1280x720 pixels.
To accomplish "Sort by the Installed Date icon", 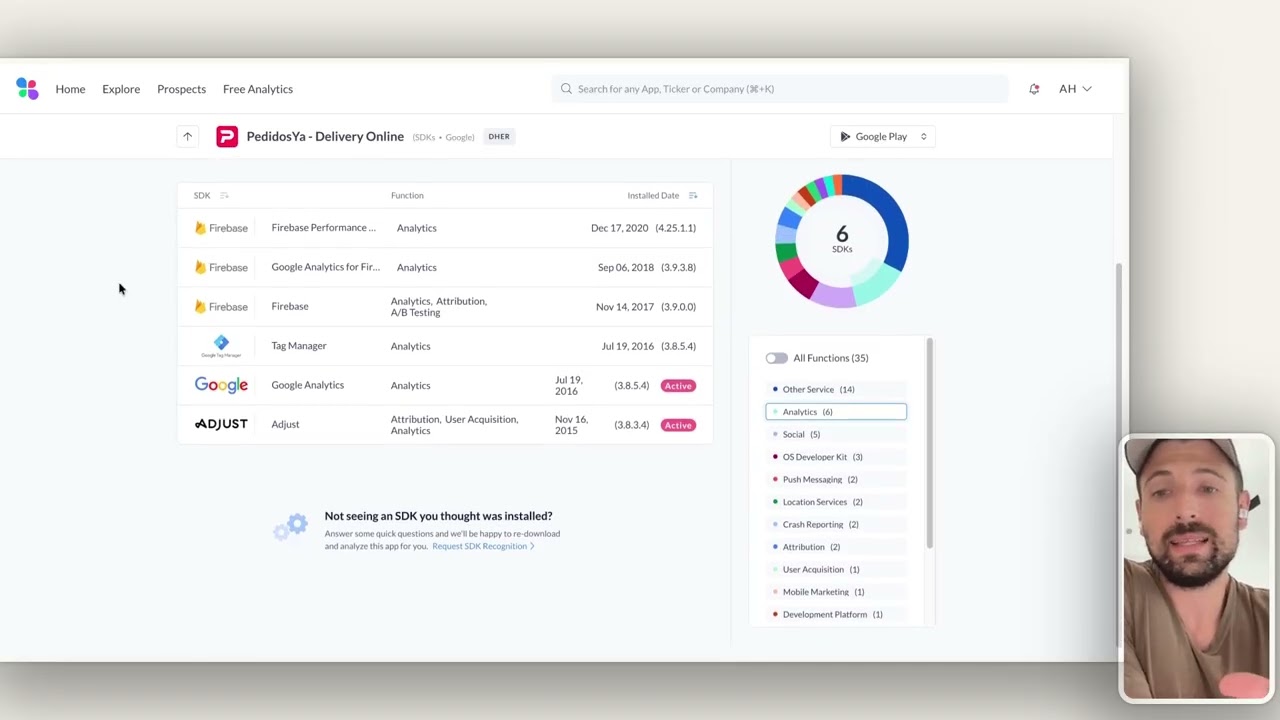I will 693,196.
